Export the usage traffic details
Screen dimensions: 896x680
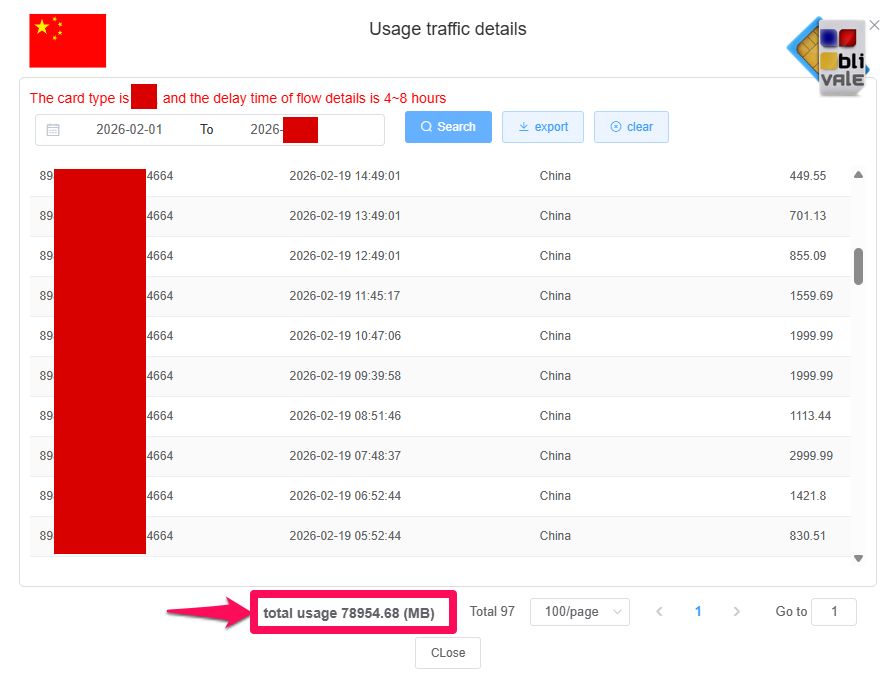(543, 127)
